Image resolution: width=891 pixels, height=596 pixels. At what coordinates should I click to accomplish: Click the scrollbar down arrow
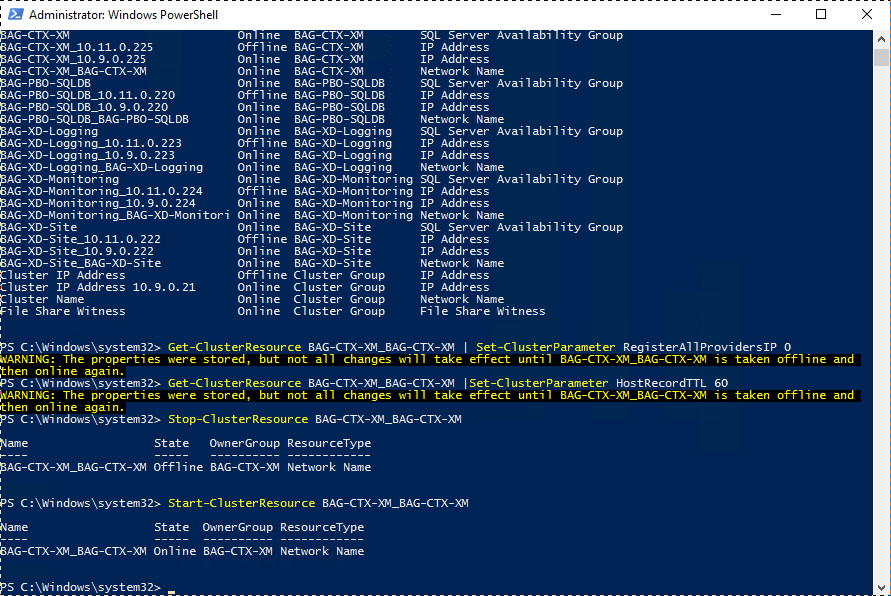point(881,587)
